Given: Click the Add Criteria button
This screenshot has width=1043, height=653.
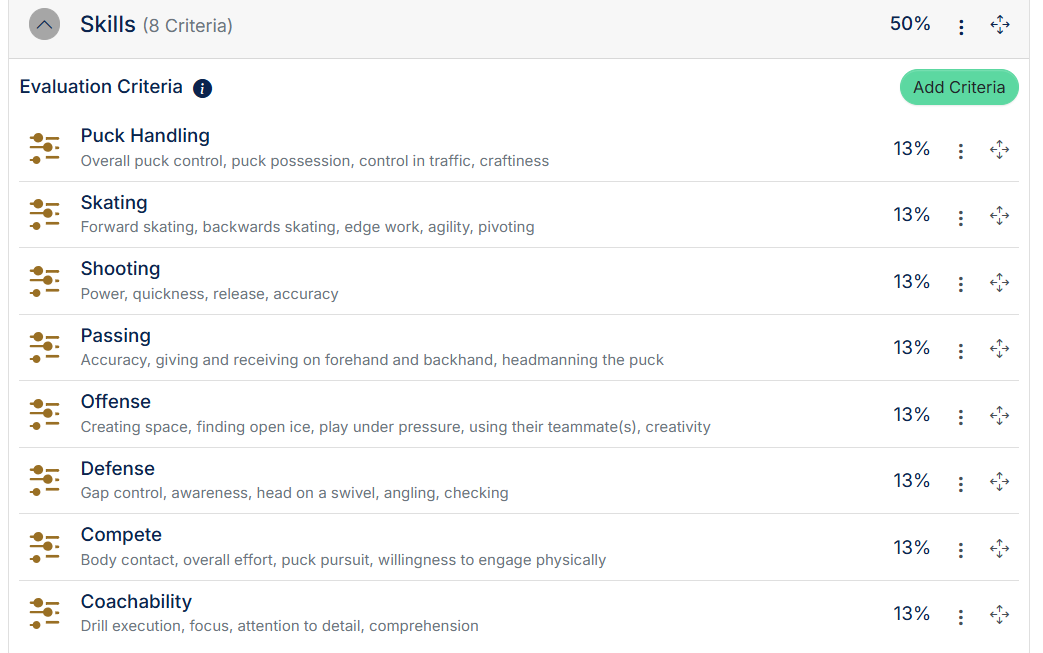Looking at the screenshot, I should tap(959, 87).
